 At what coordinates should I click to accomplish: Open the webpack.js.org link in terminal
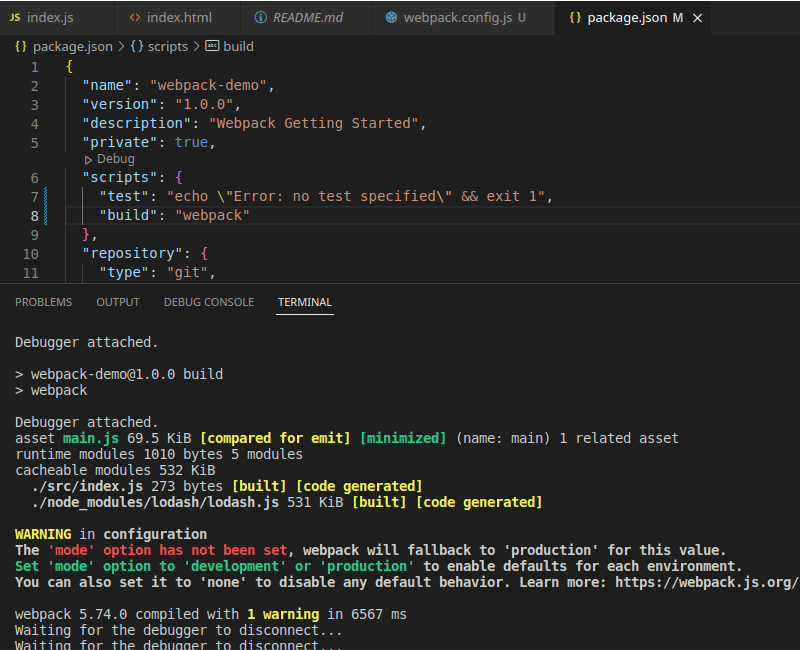tap(707, 582)
